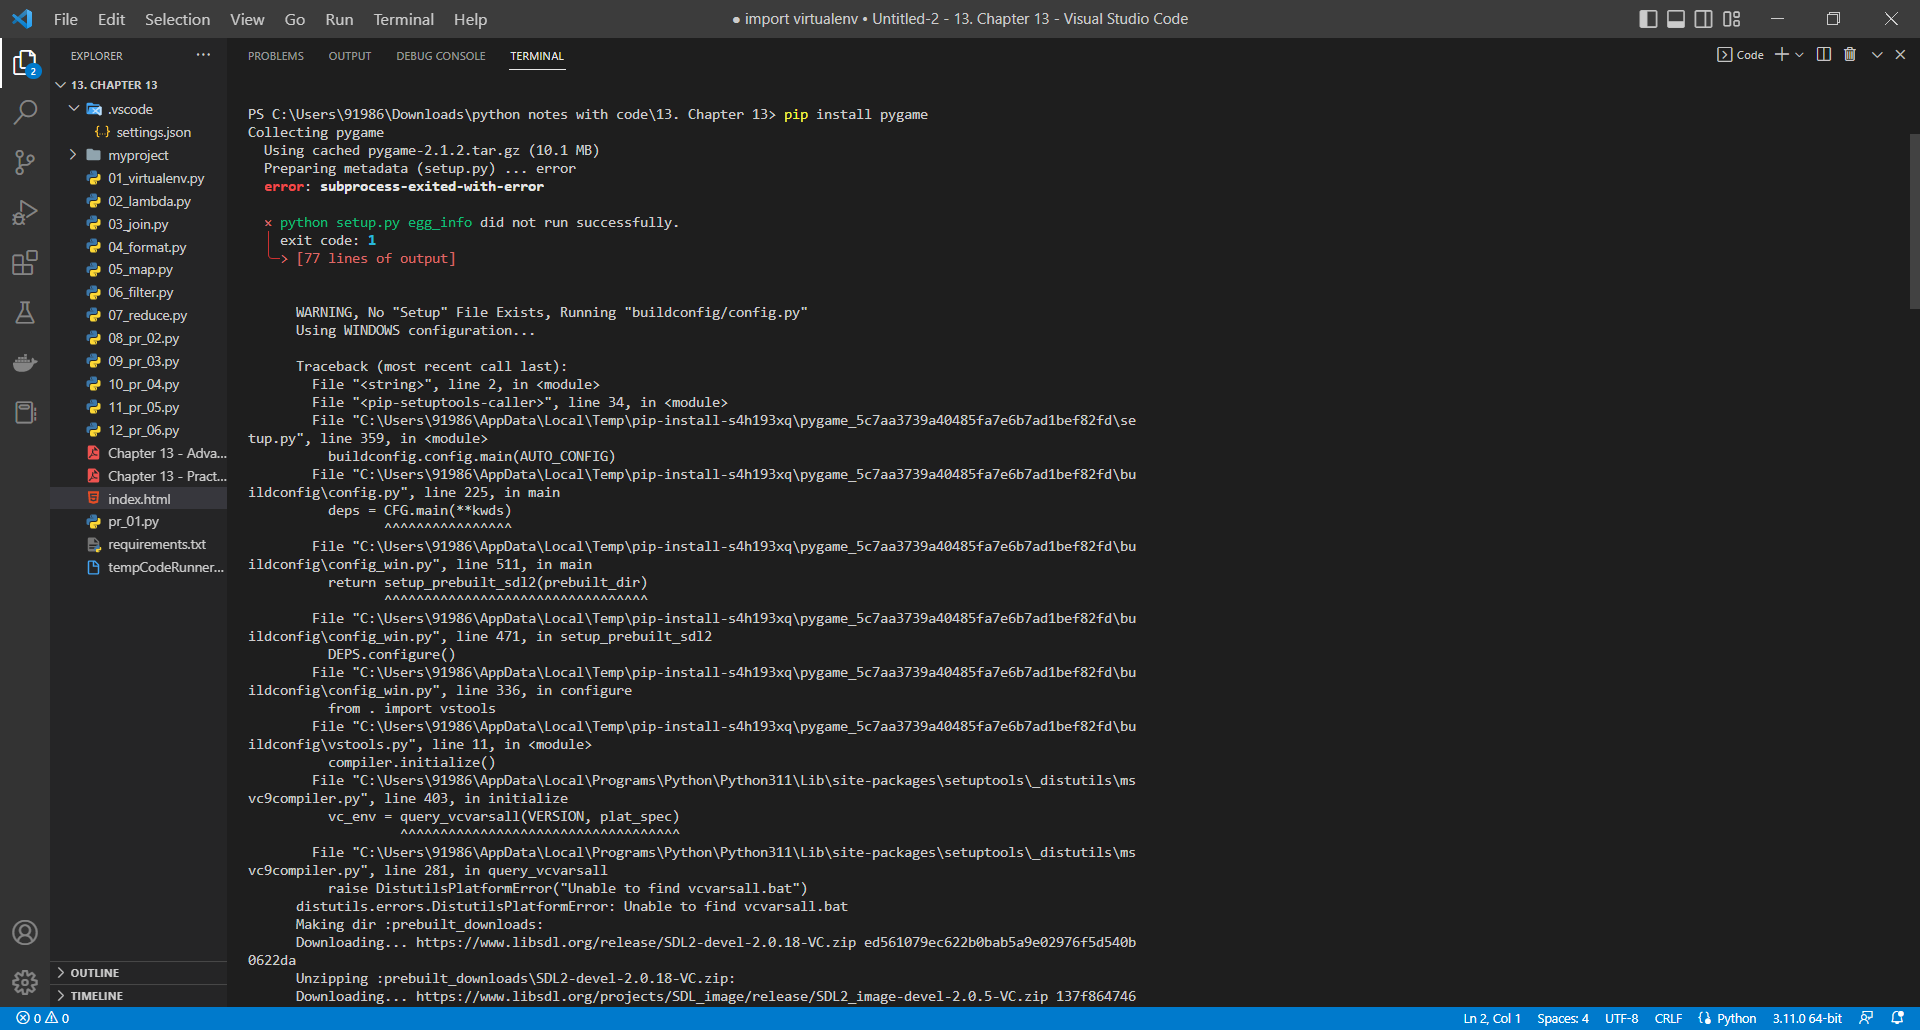The height and width of the screenshot is (1030, 1920).
Task: Open the Run and Debug view
Action: pyautogui.click(x=25, y=212)
